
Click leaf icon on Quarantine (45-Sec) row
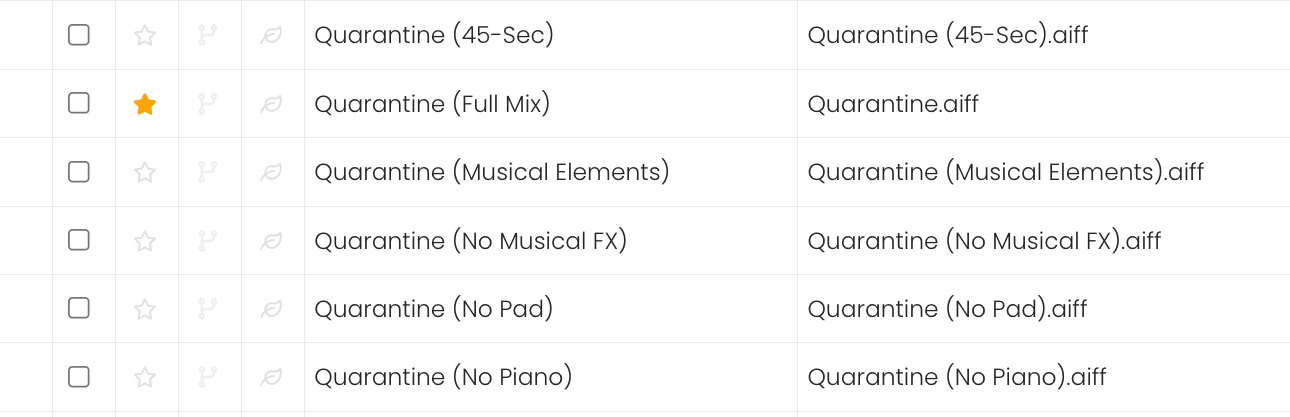270,36
